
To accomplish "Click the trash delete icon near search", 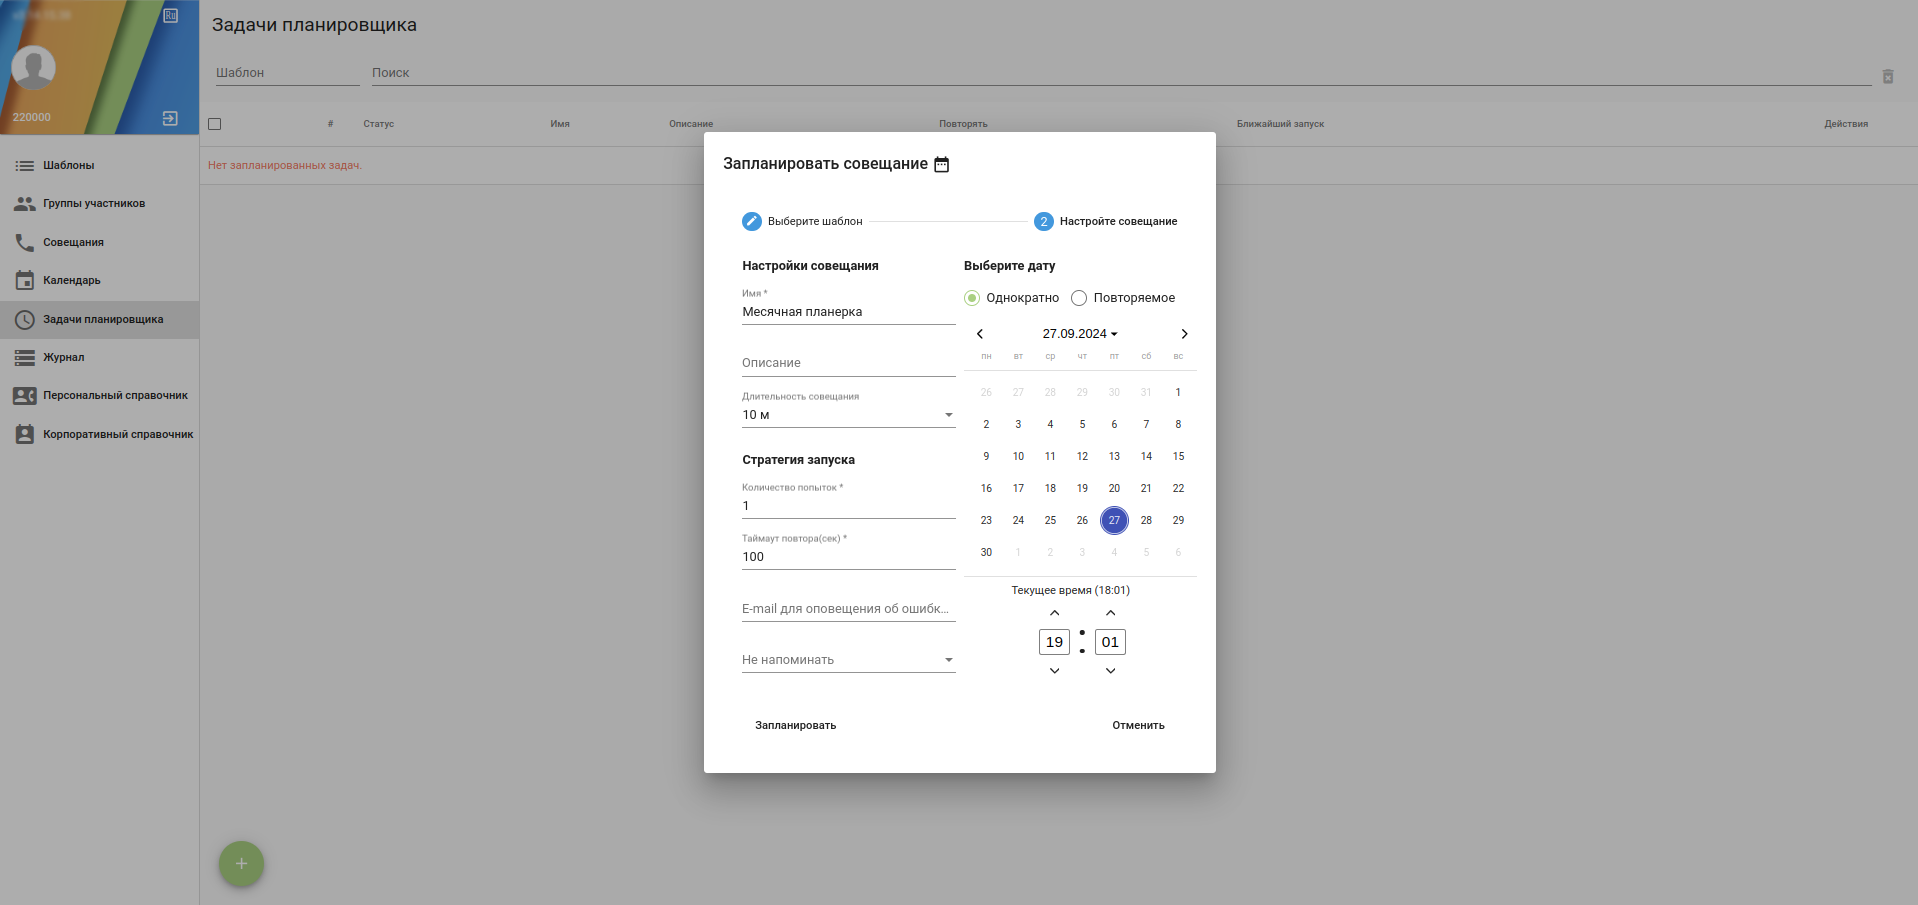I will 1887,77.
